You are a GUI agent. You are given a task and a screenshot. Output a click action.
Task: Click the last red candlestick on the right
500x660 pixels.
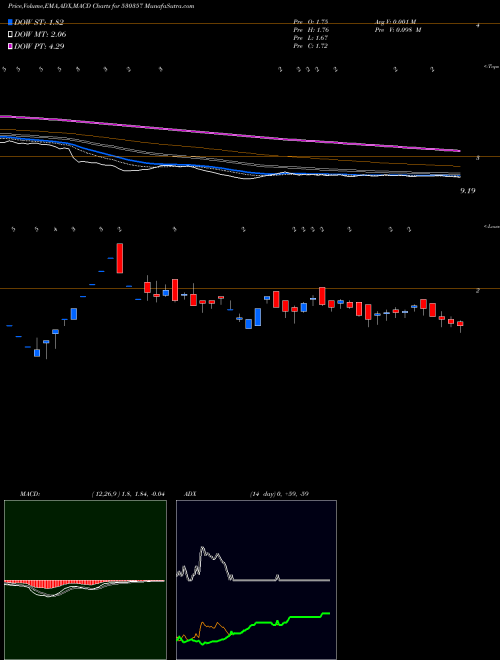pyautogui.click(x=460, y=324)
